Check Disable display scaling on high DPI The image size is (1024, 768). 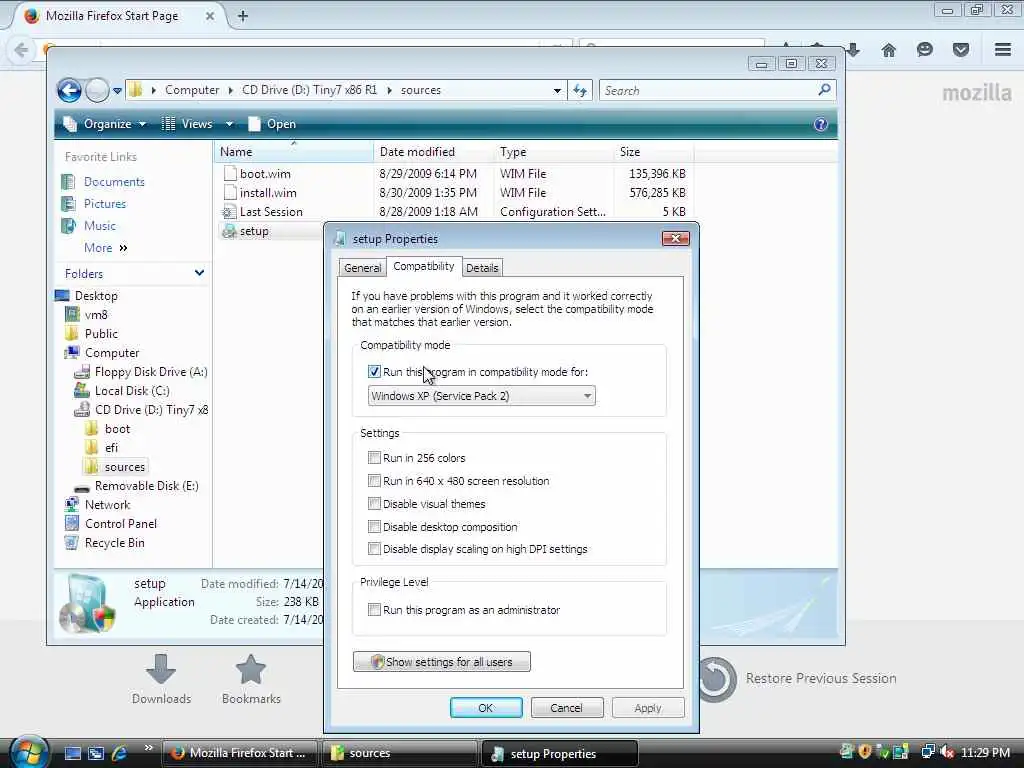click(x=374, y=549)
